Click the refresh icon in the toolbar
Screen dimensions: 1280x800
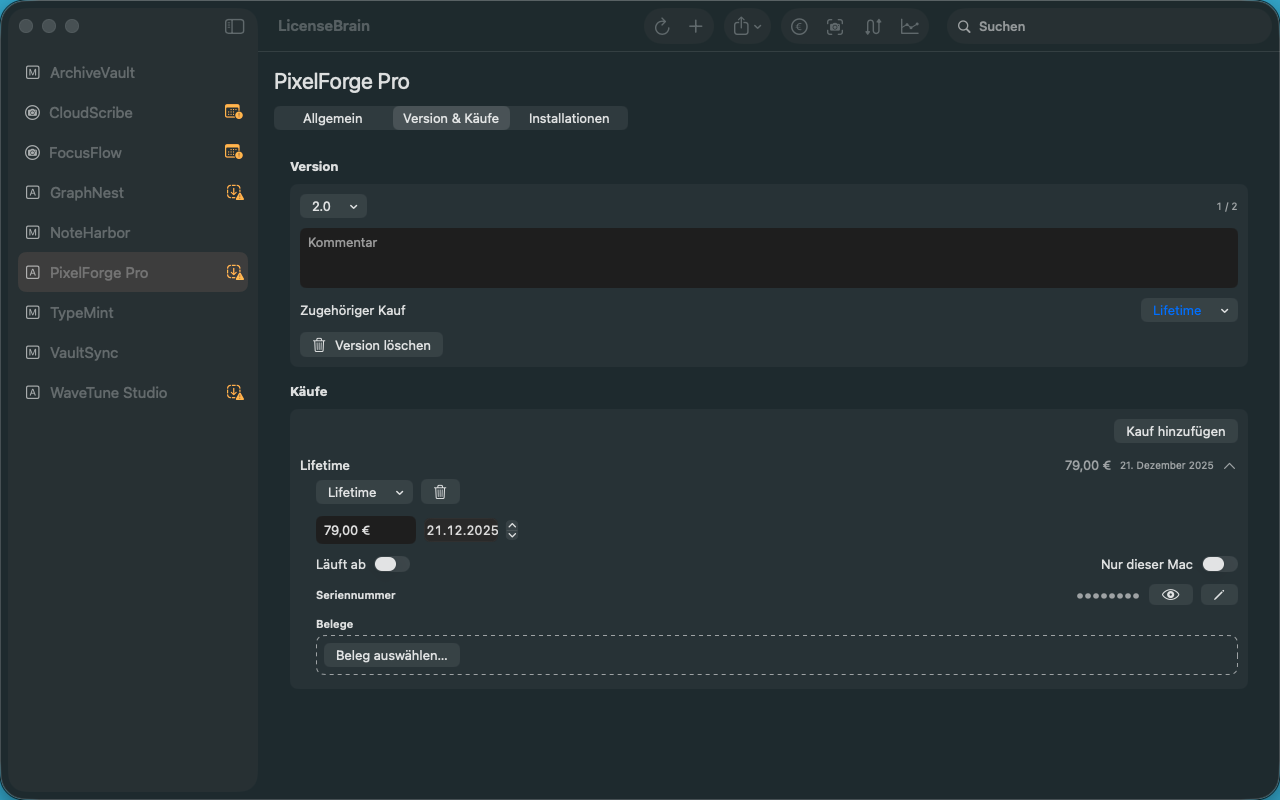pyautogui.click(x=662, y=27)
